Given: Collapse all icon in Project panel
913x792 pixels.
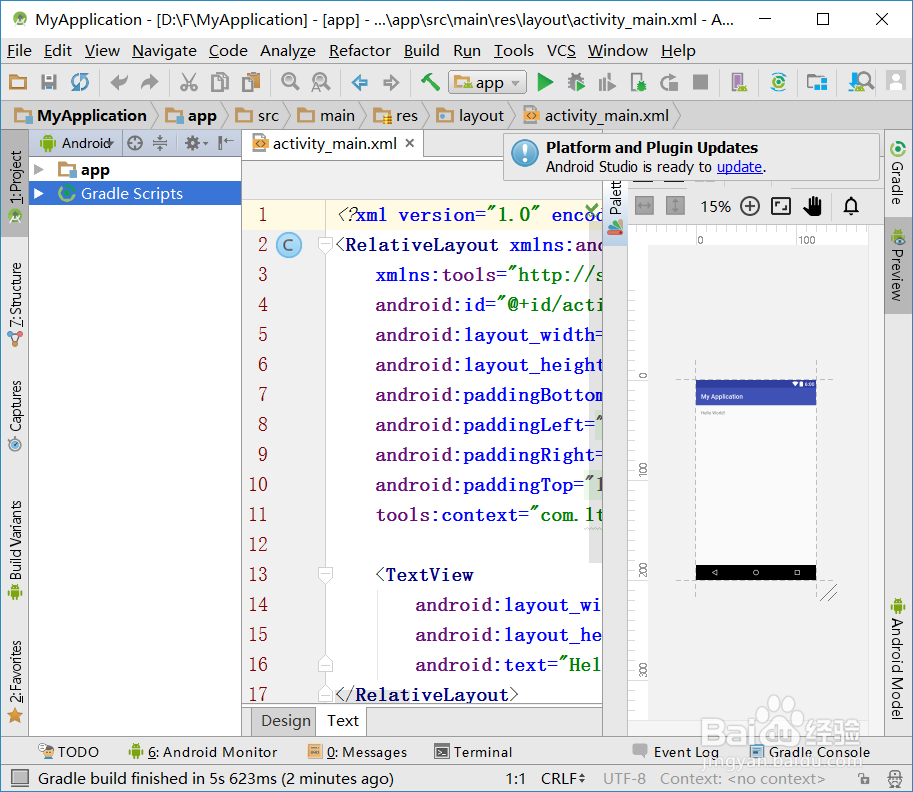Looking at the screenshot, I should [160, 143].
